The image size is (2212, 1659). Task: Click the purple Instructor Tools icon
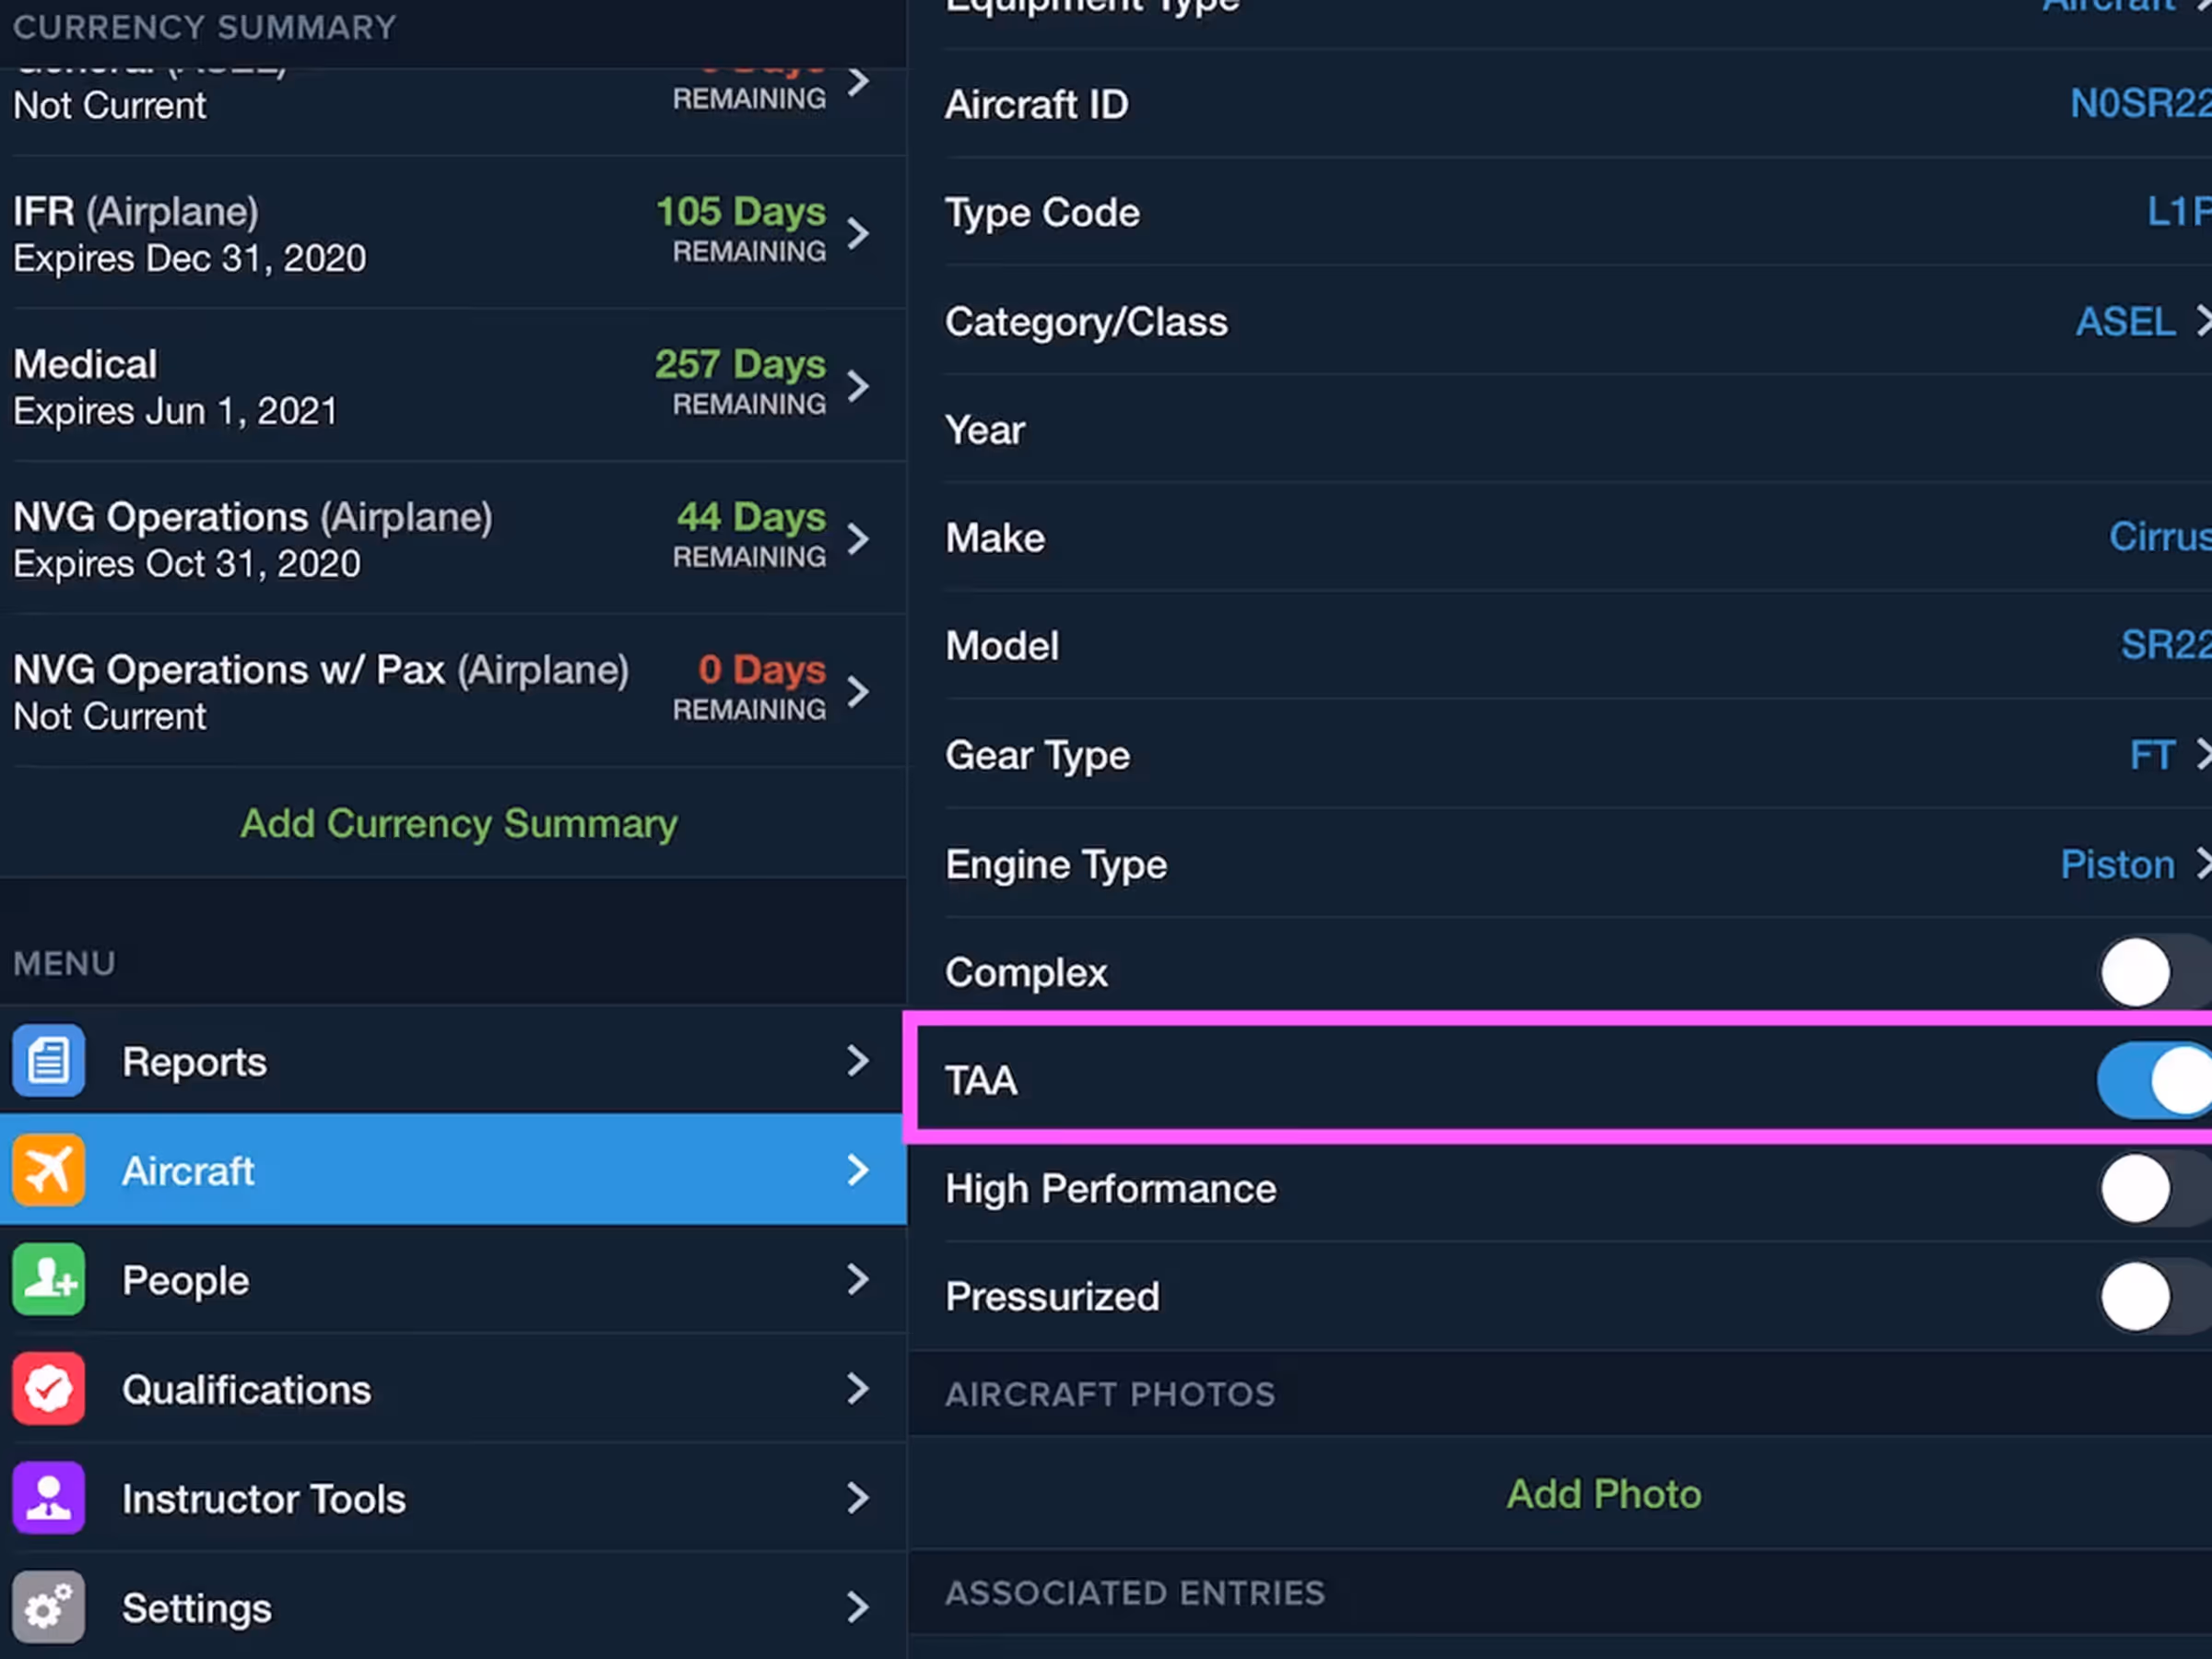(x=48, y=1497)
